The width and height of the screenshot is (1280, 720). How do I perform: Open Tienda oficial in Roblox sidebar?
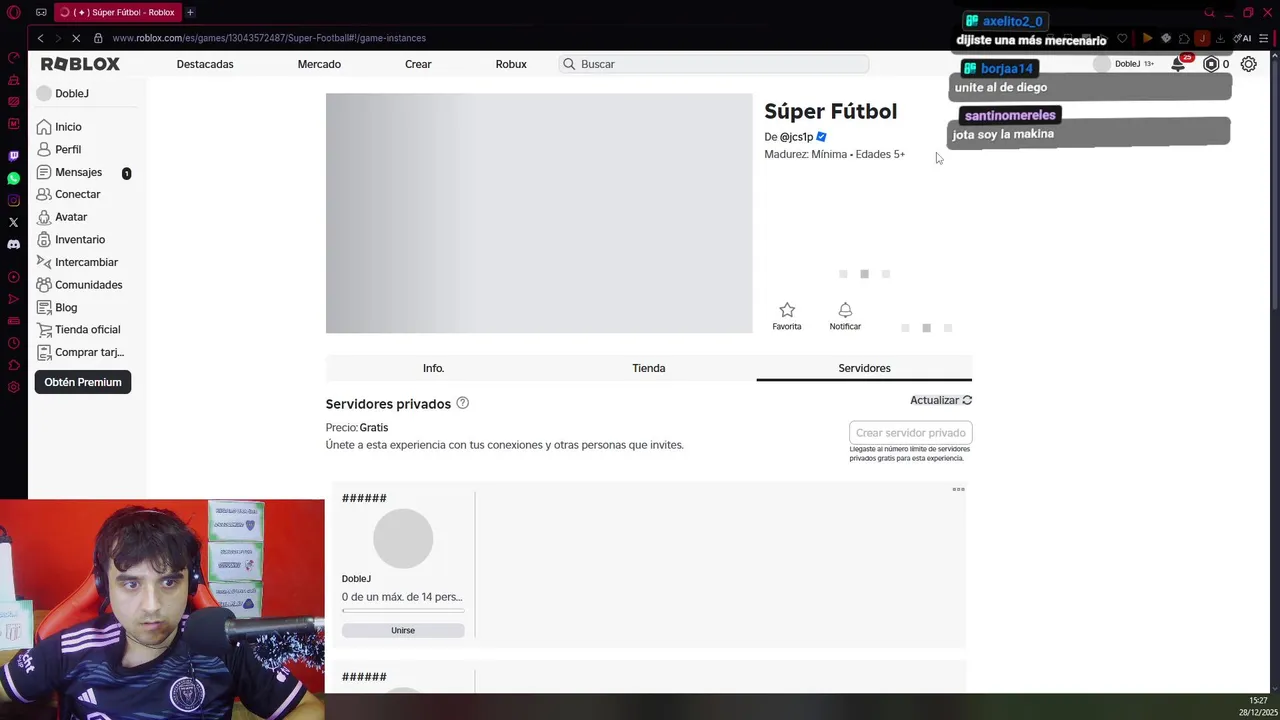[x=78, y=330]
